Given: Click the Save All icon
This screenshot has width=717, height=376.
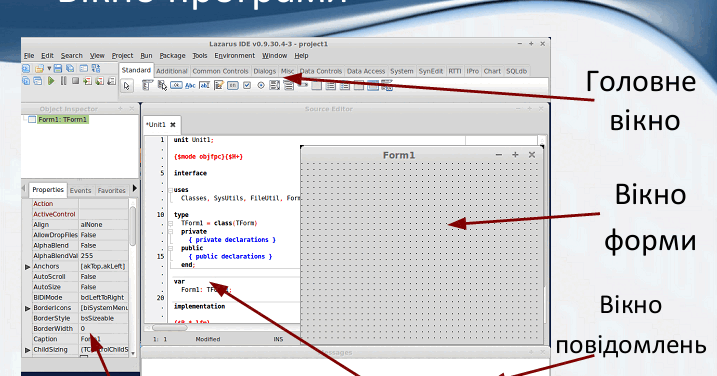Looking at the screenshot, I should tap(70, 69).
